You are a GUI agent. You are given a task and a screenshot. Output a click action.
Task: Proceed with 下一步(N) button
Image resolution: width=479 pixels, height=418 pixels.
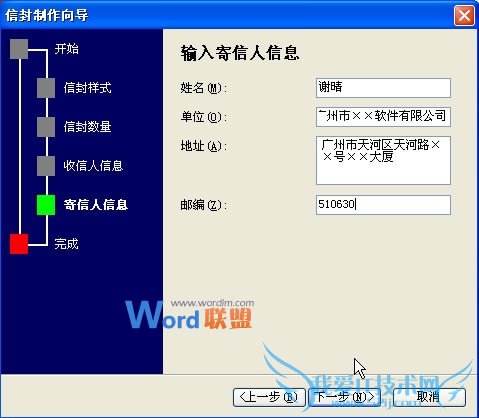click(345, 397)
